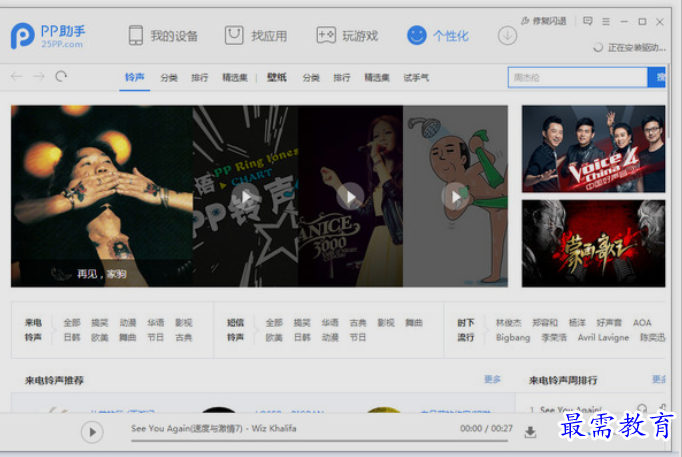Select the 个性化 tab
This screenshot has height=457, width=682.
tap(438, 36)
